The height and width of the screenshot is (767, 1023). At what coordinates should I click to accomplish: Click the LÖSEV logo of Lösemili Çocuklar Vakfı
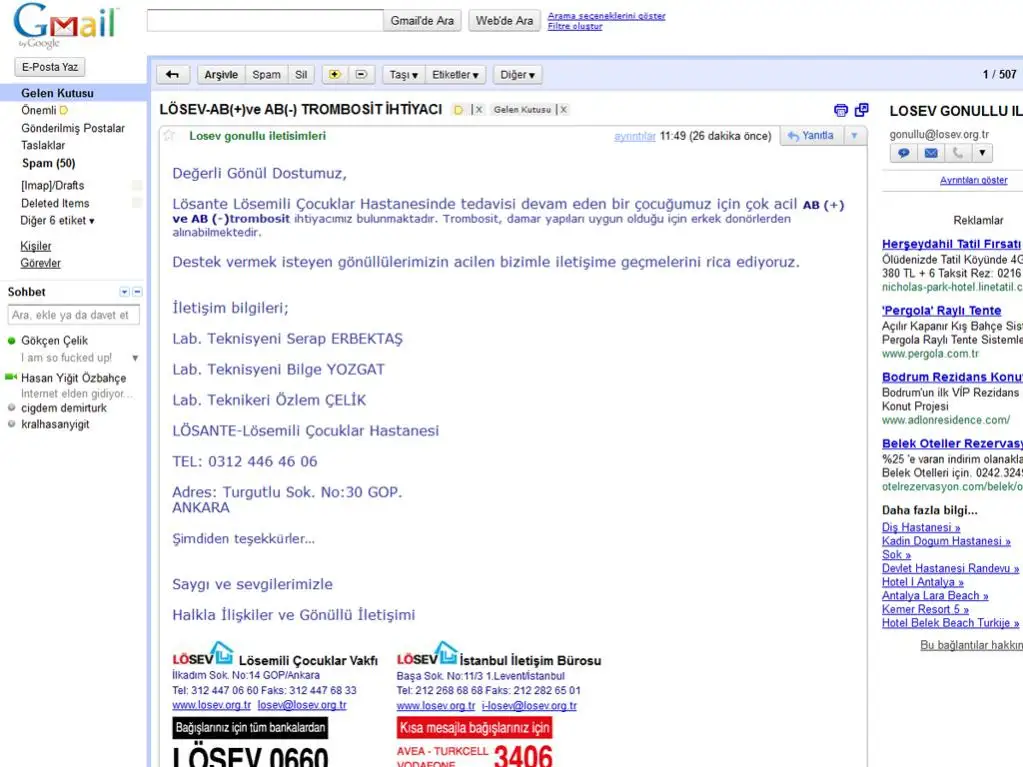coord(203,654)
